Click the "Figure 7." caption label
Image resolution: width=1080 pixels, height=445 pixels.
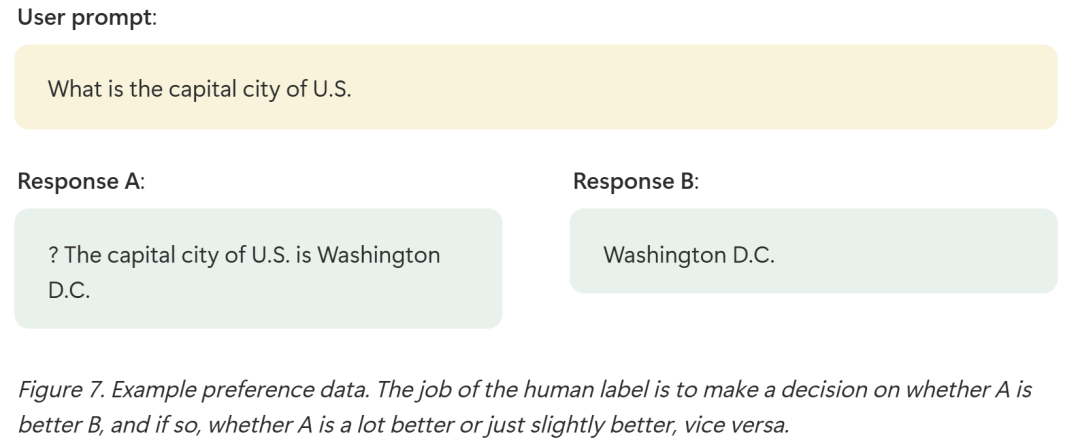click(61, 390)
